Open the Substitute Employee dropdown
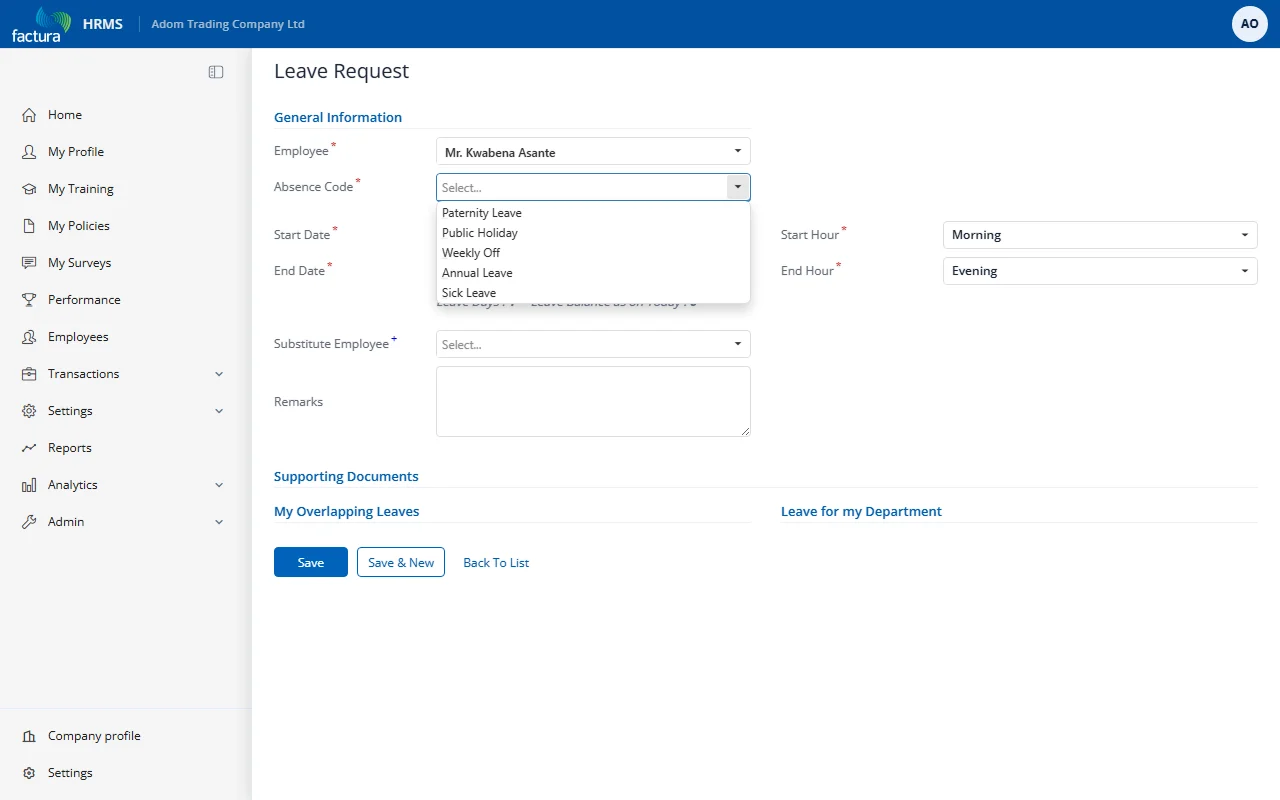1280x800 pixels. click(593, 344)
